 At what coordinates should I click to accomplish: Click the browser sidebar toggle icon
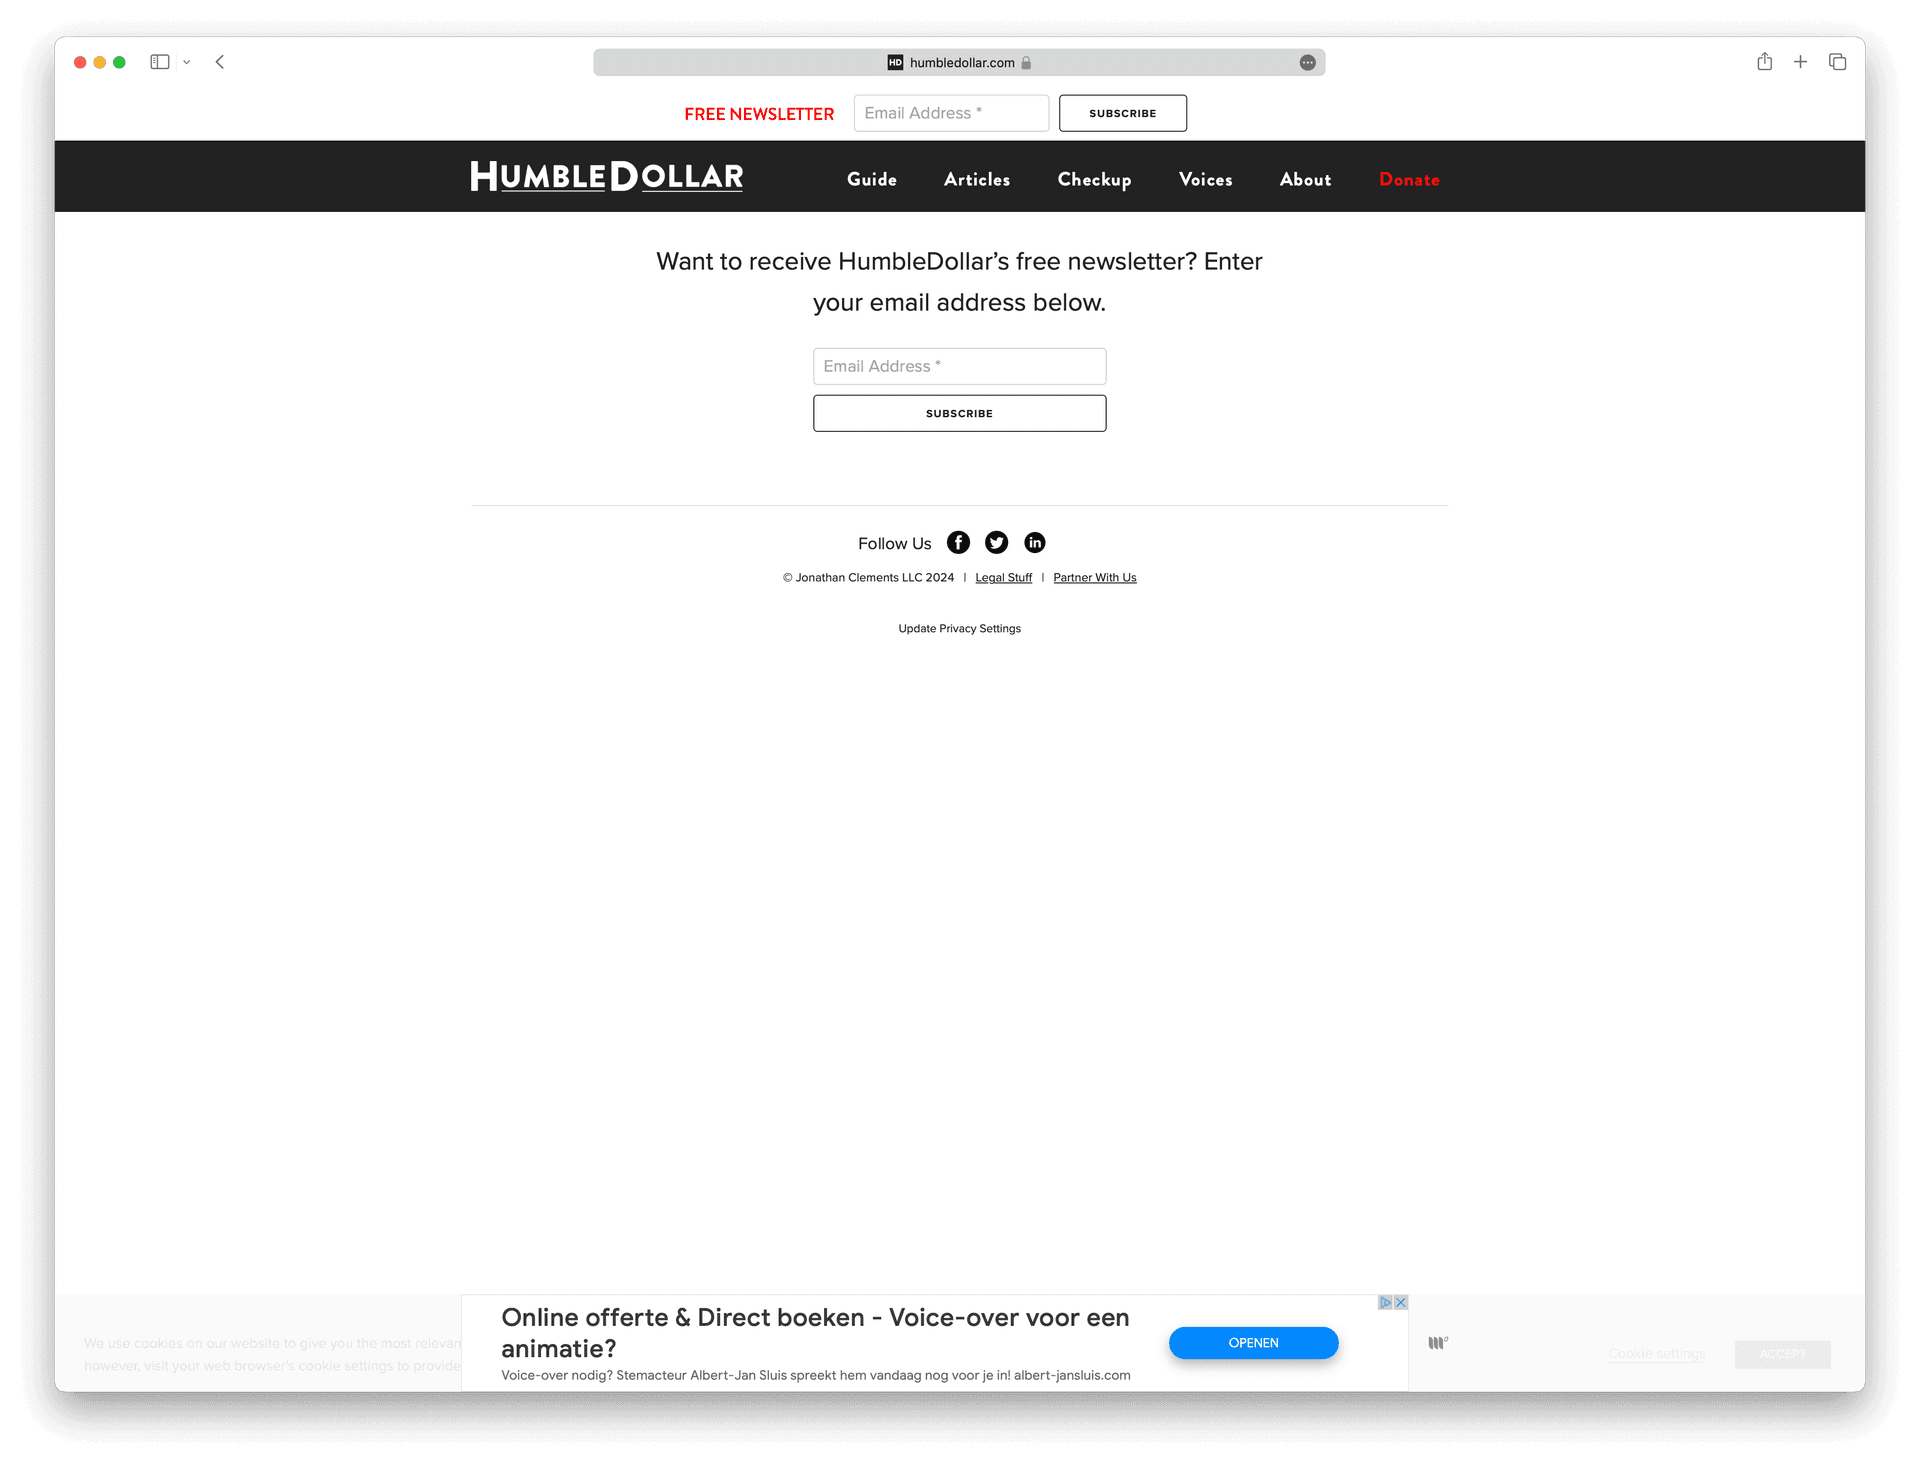160,62
